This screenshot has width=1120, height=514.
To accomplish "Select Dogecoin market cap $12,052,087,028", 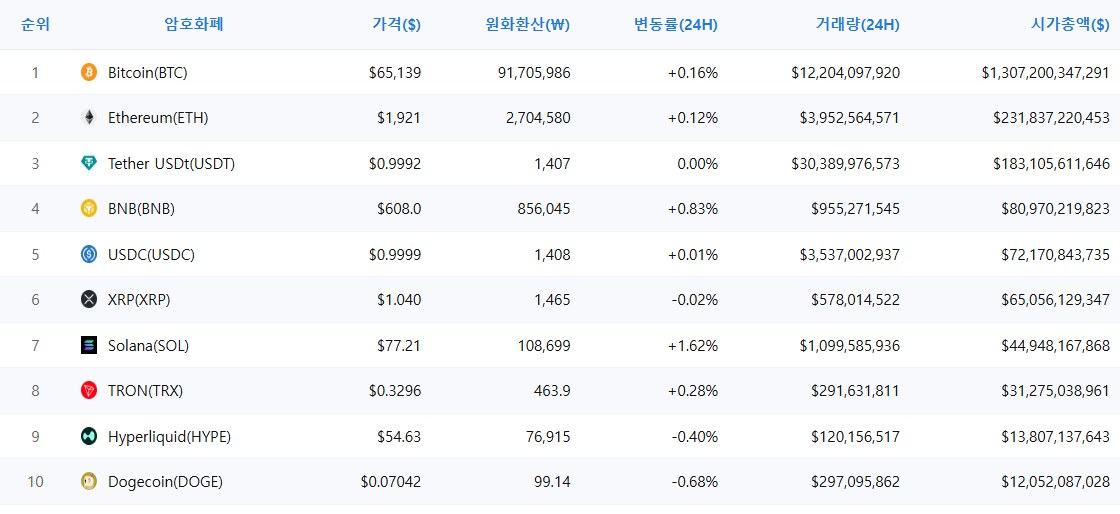I will tap(1056, 482).
